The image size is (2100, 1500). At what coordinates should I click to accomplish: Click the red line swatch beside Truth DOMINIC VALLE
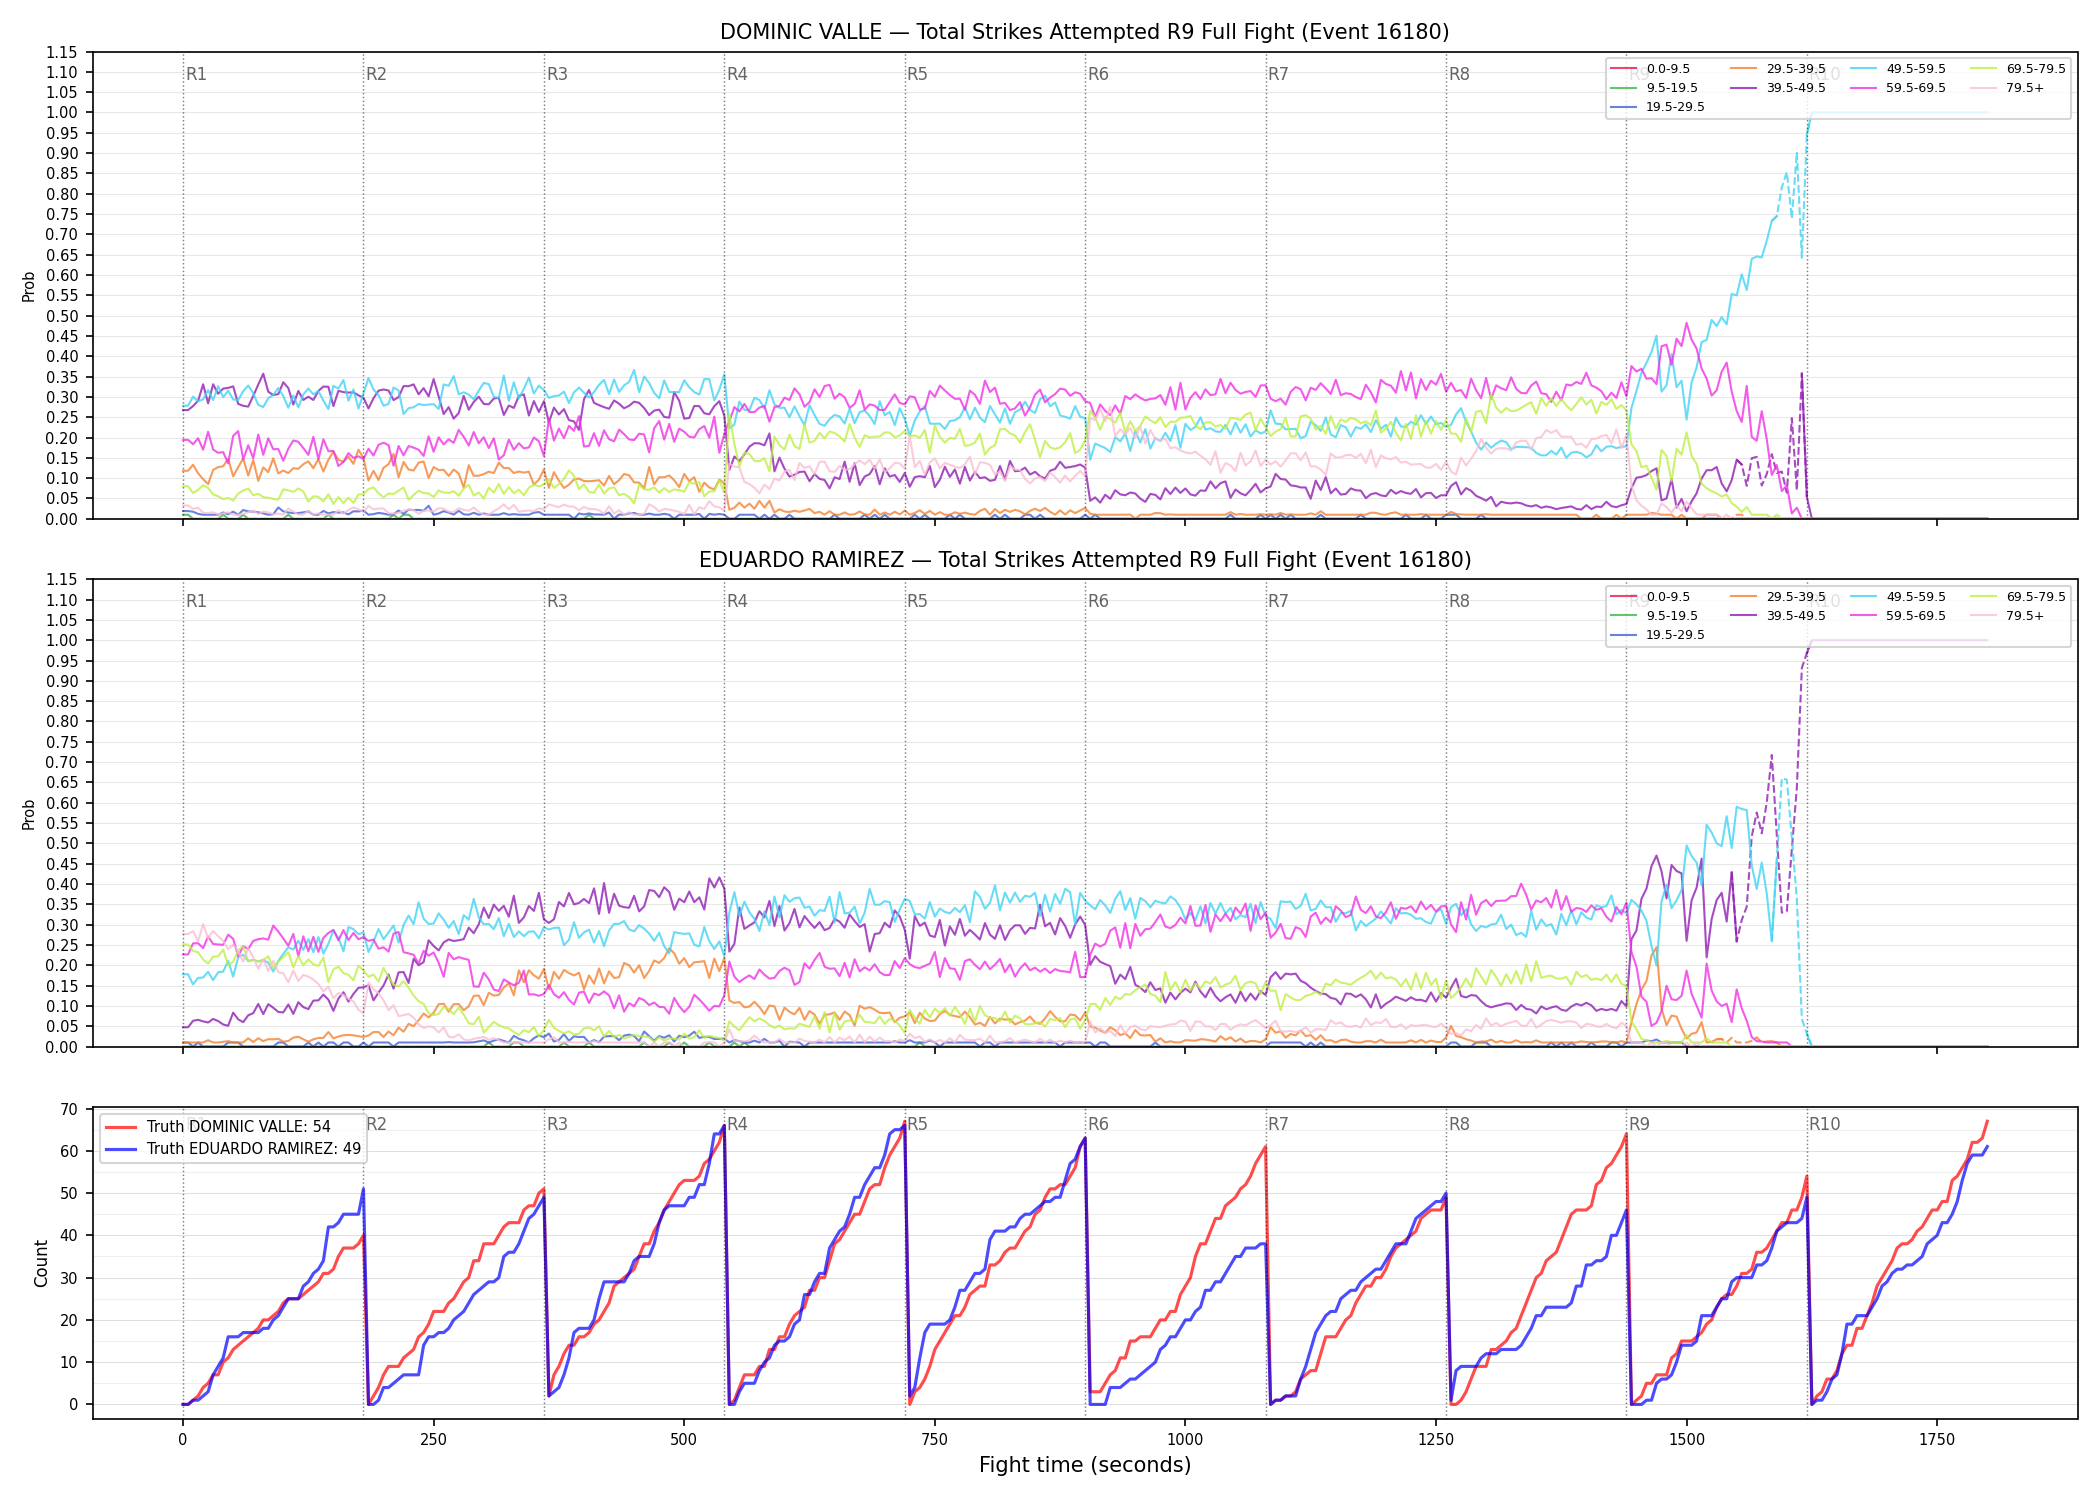[x=122, y=1127]
